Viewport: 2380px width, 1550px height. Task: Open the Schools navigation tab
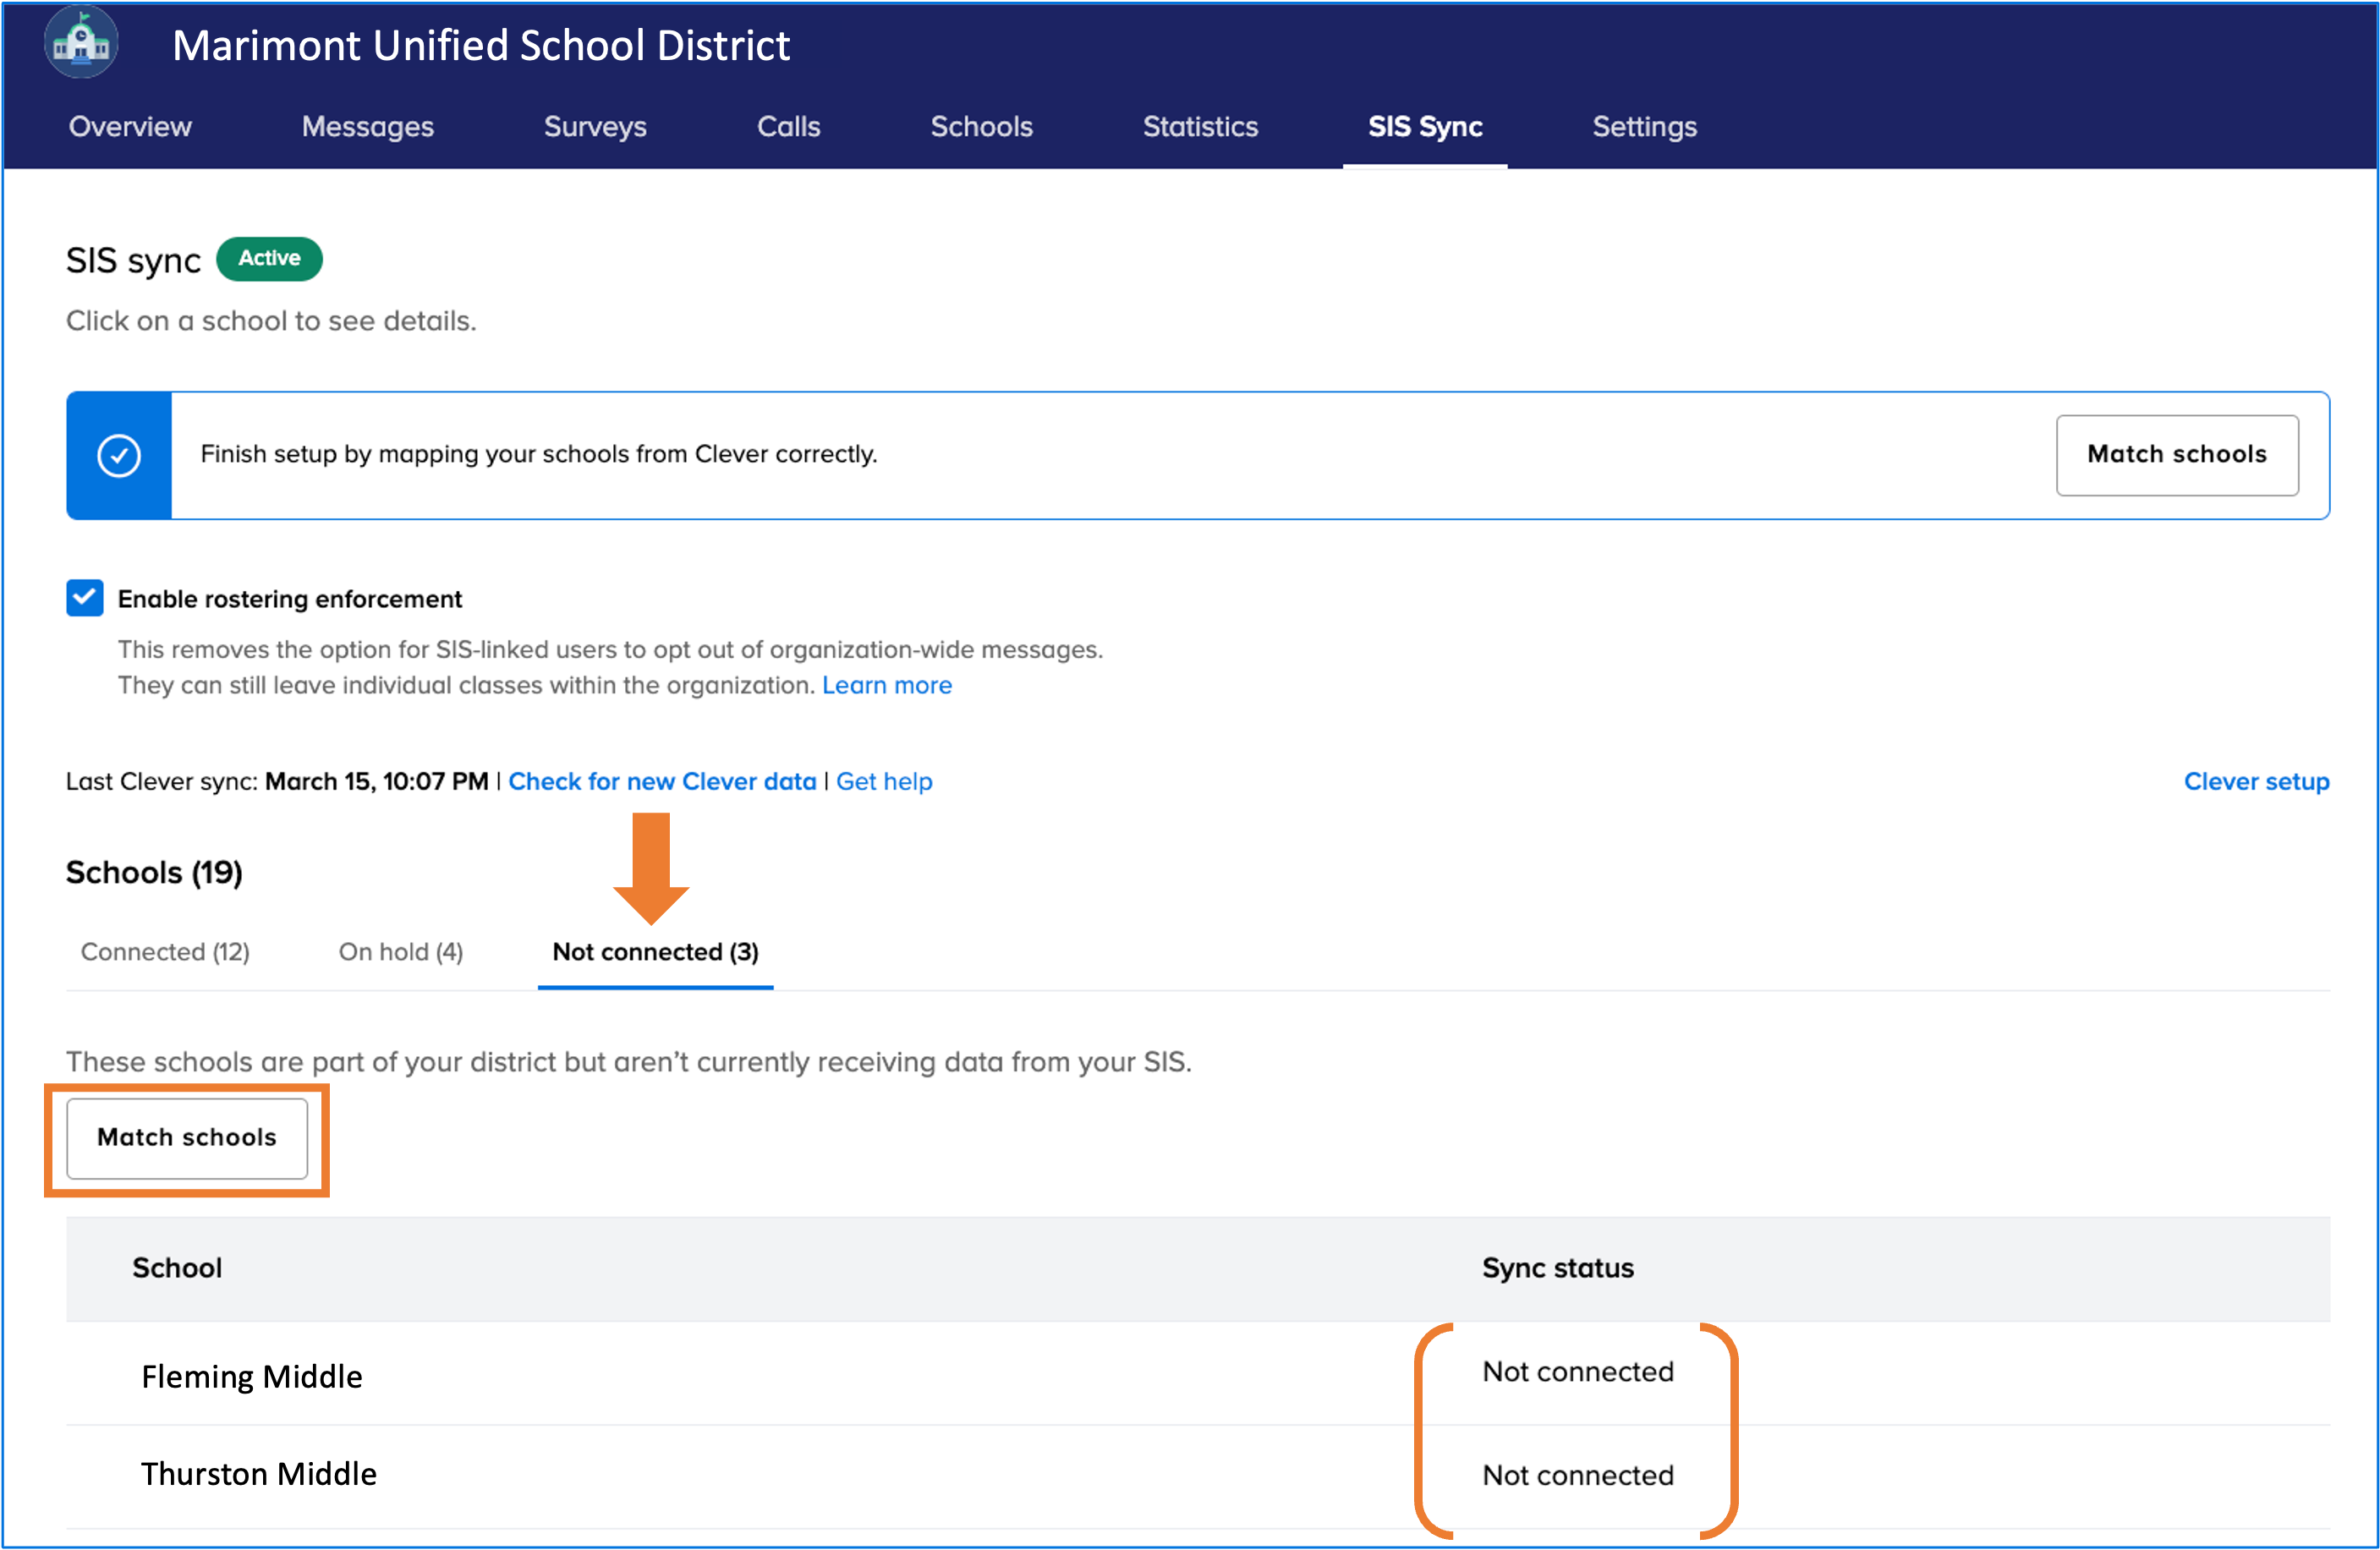point(981,127)
